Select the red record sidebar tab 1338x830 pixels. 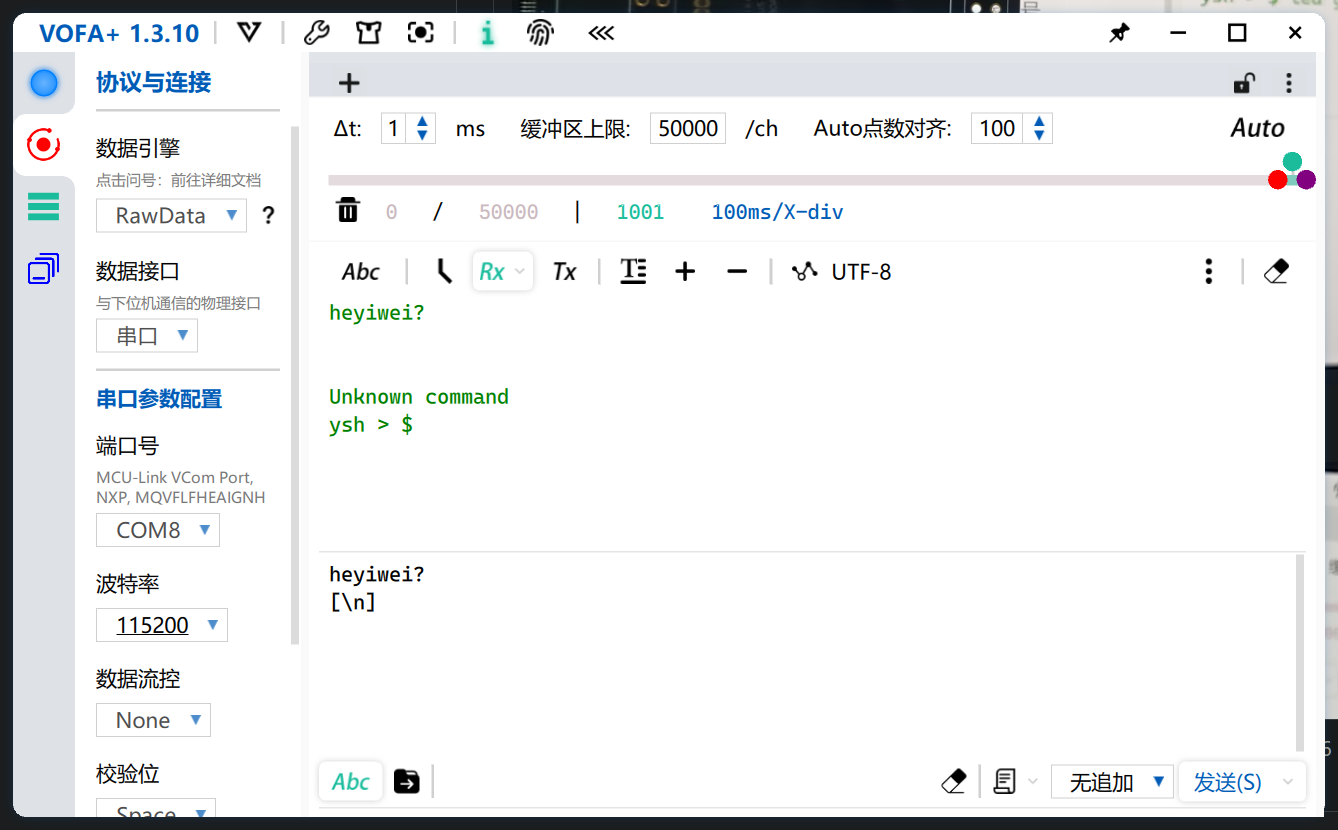point(43,145)
